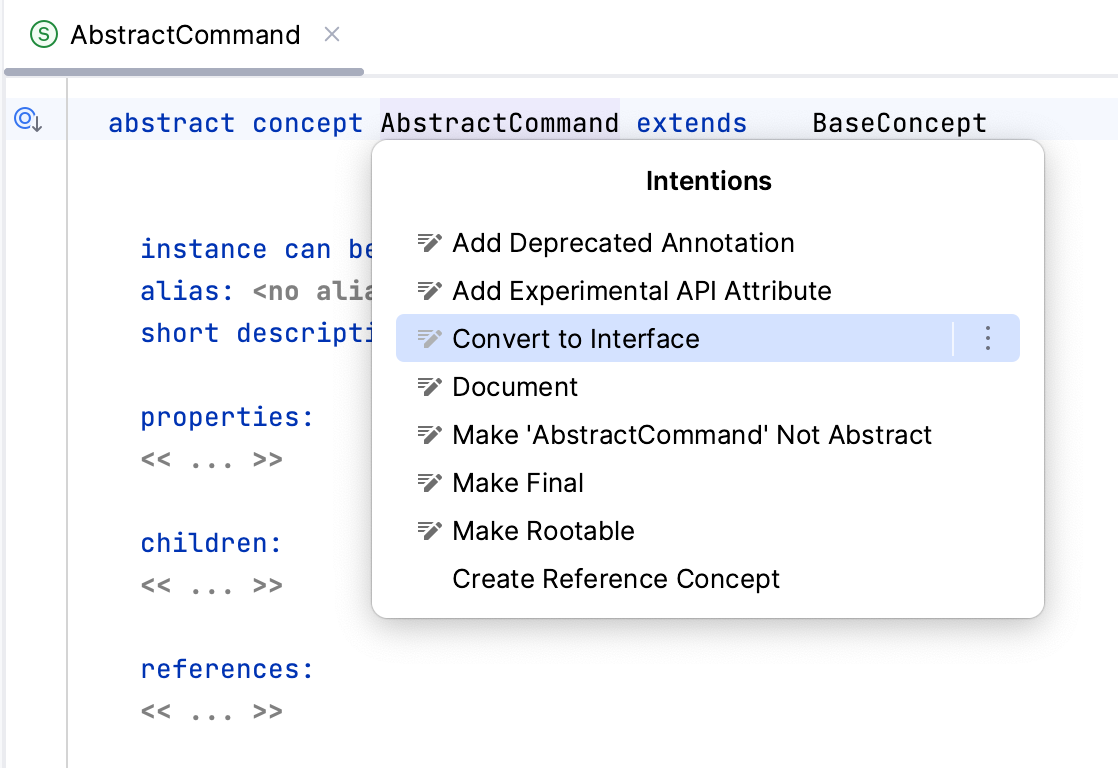
Task: Click the pencil icon beside Add Deprecated Annotation
Action: 429,243
